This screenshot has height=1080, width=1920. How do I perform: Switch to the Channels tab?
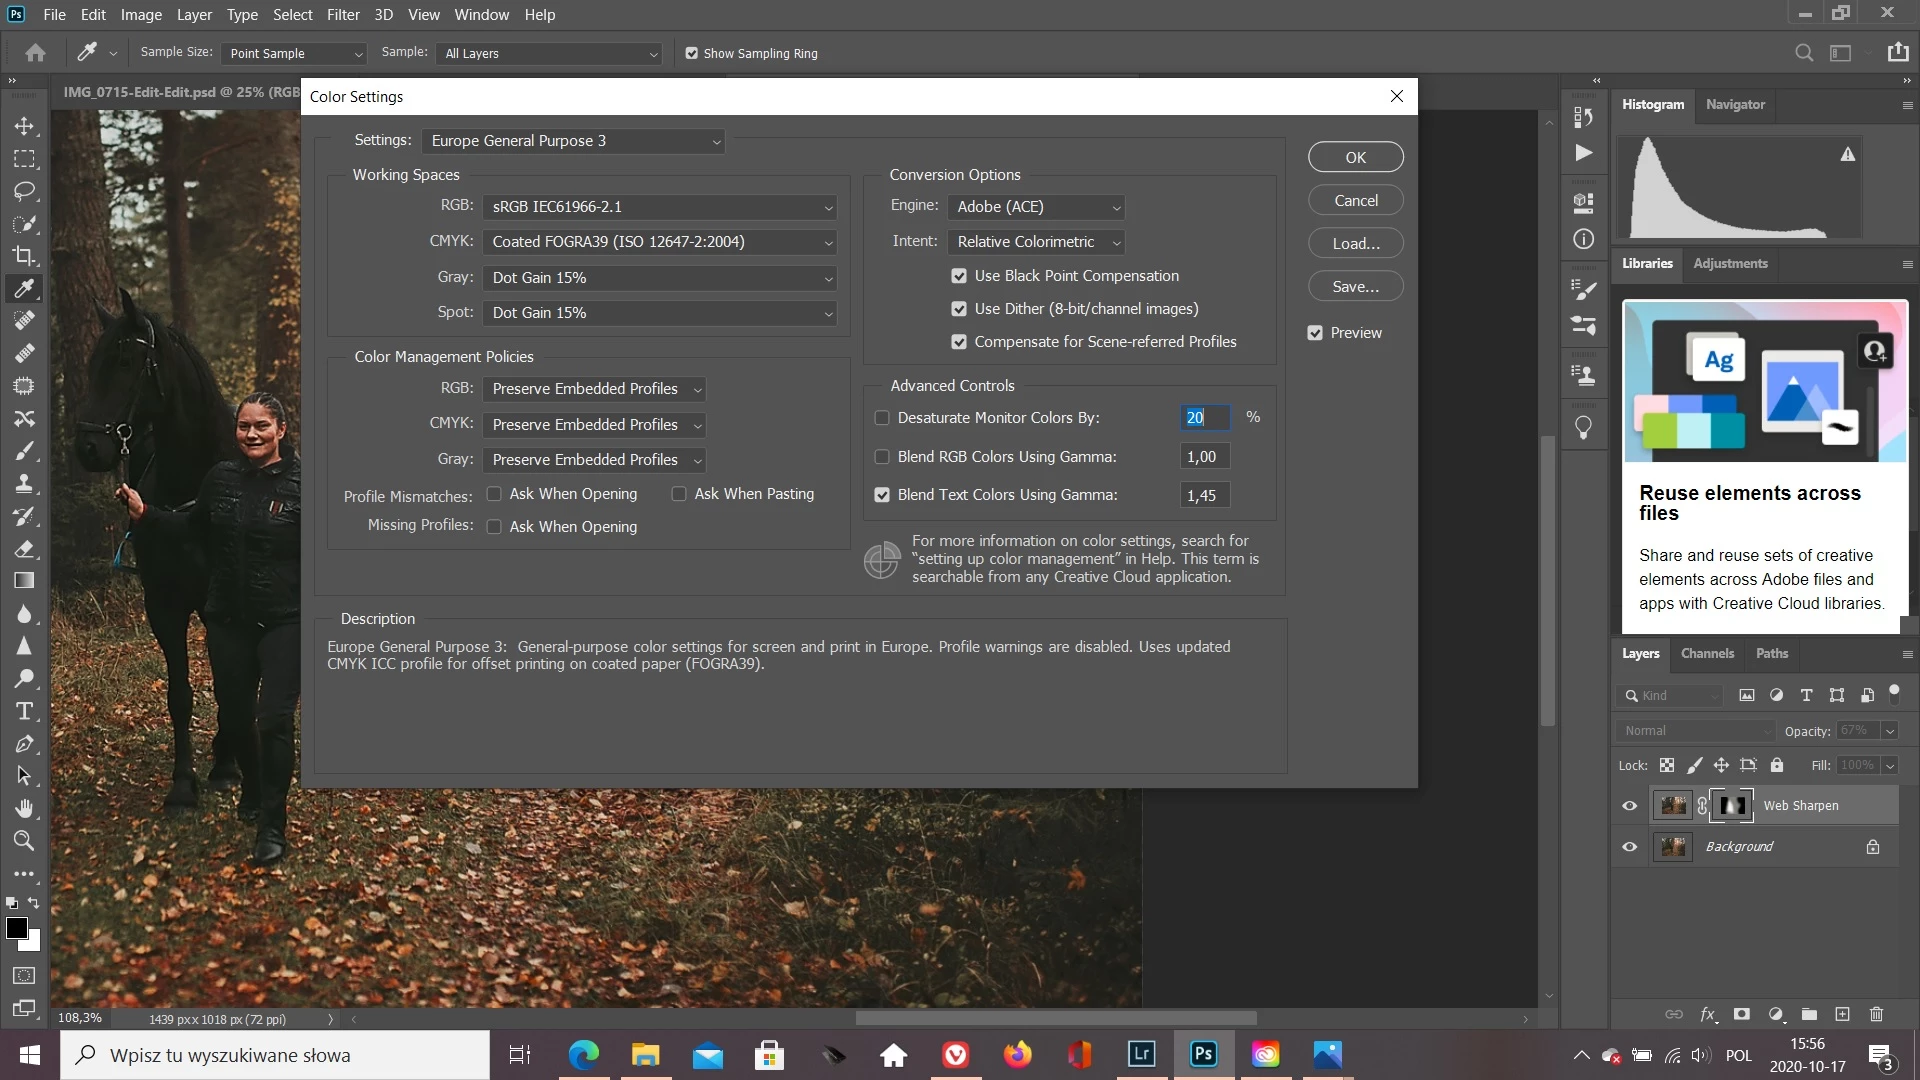click(1707, 654)
